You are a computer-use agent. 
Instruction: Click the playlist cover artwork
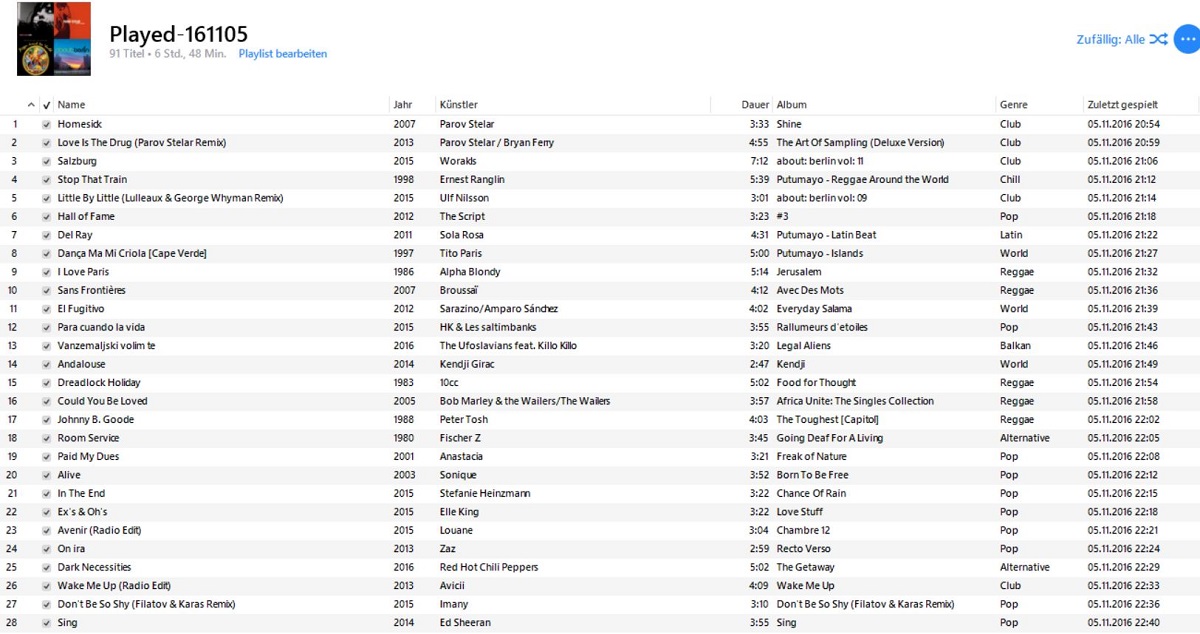point(53,39)
